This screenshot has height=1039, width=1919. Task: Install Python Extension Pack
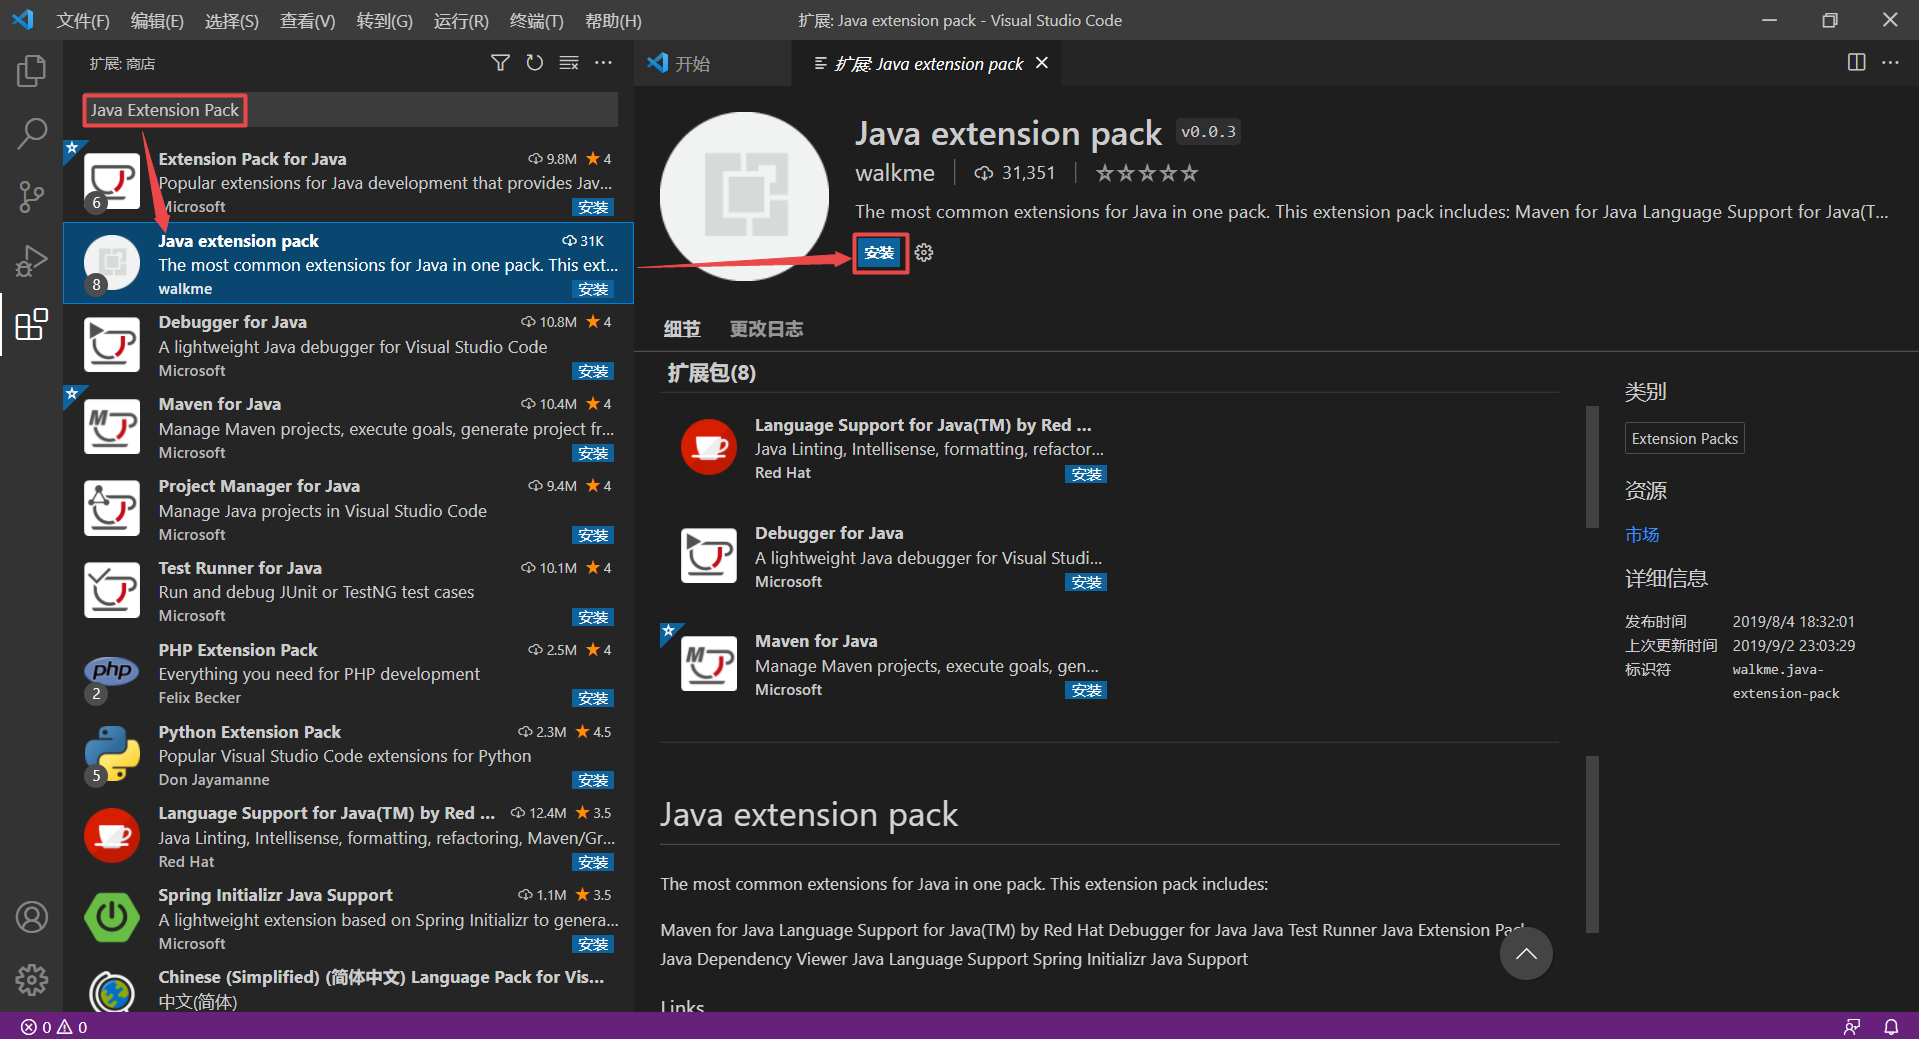(x=593, y=780)
